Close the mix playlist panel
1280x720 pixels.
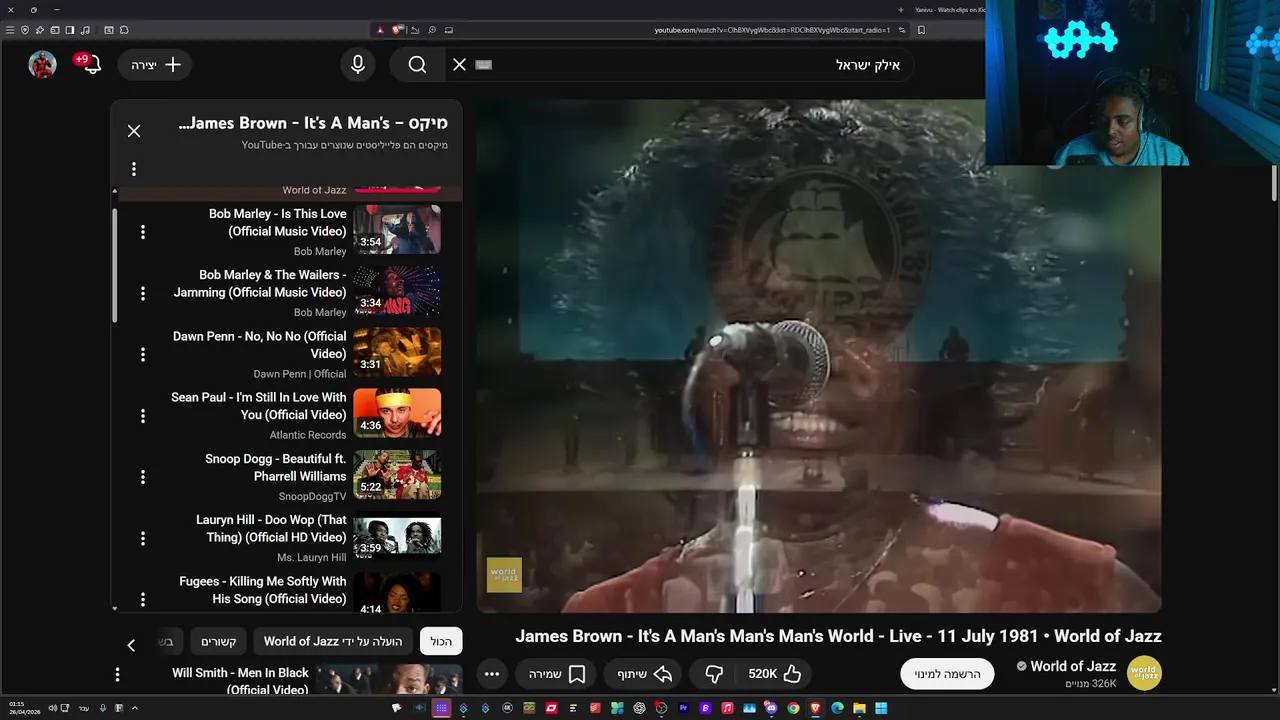[x=134, y=131]
